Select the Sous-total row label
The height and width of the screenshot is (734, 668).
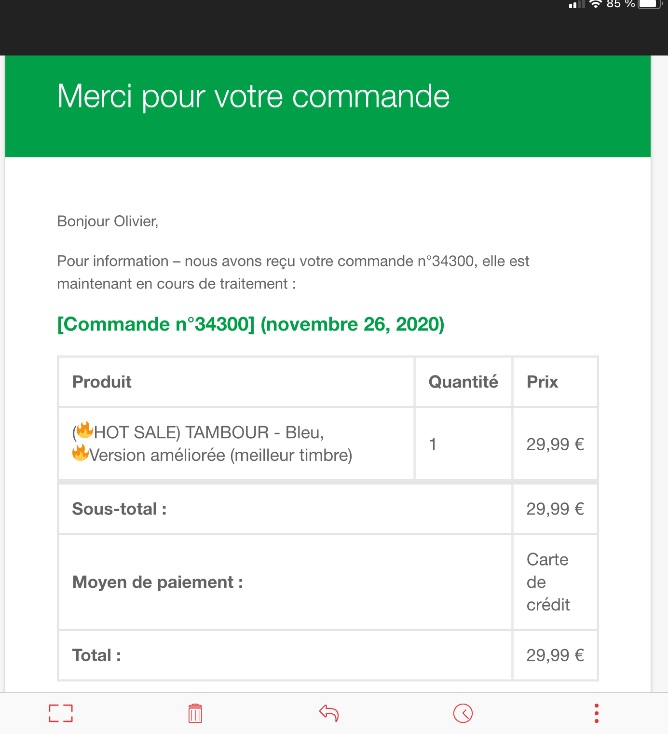click(119, 509)
